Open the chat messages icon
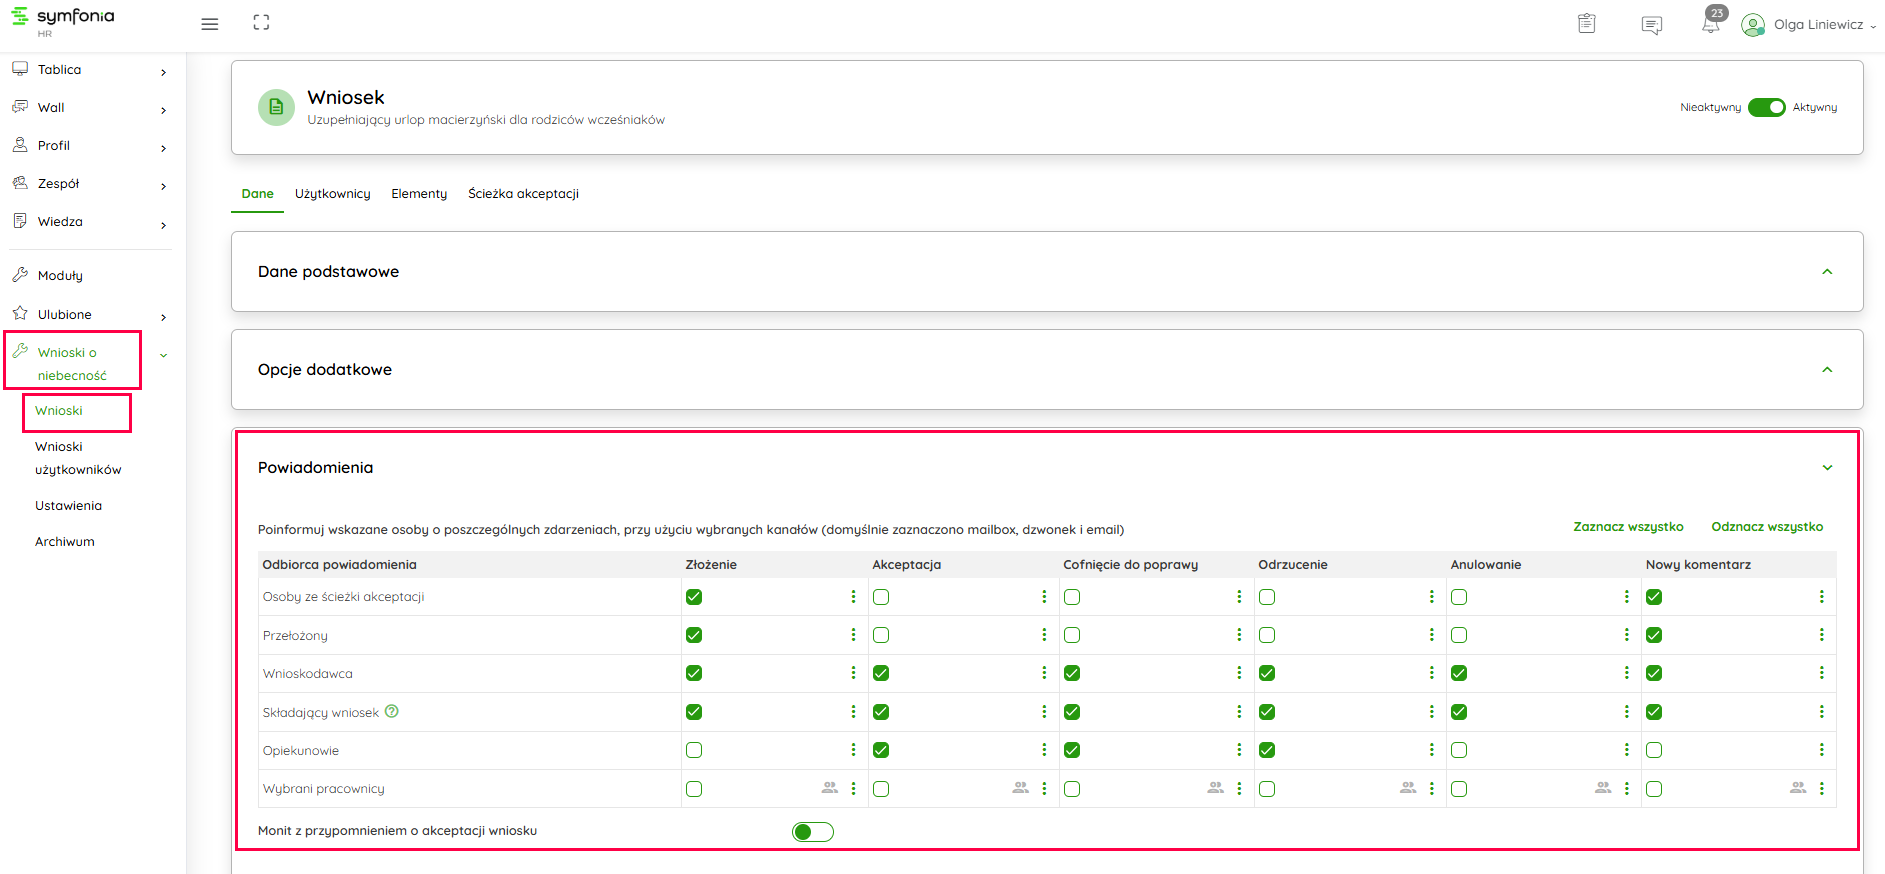Screen dimensions: 1885x874 1651,25
